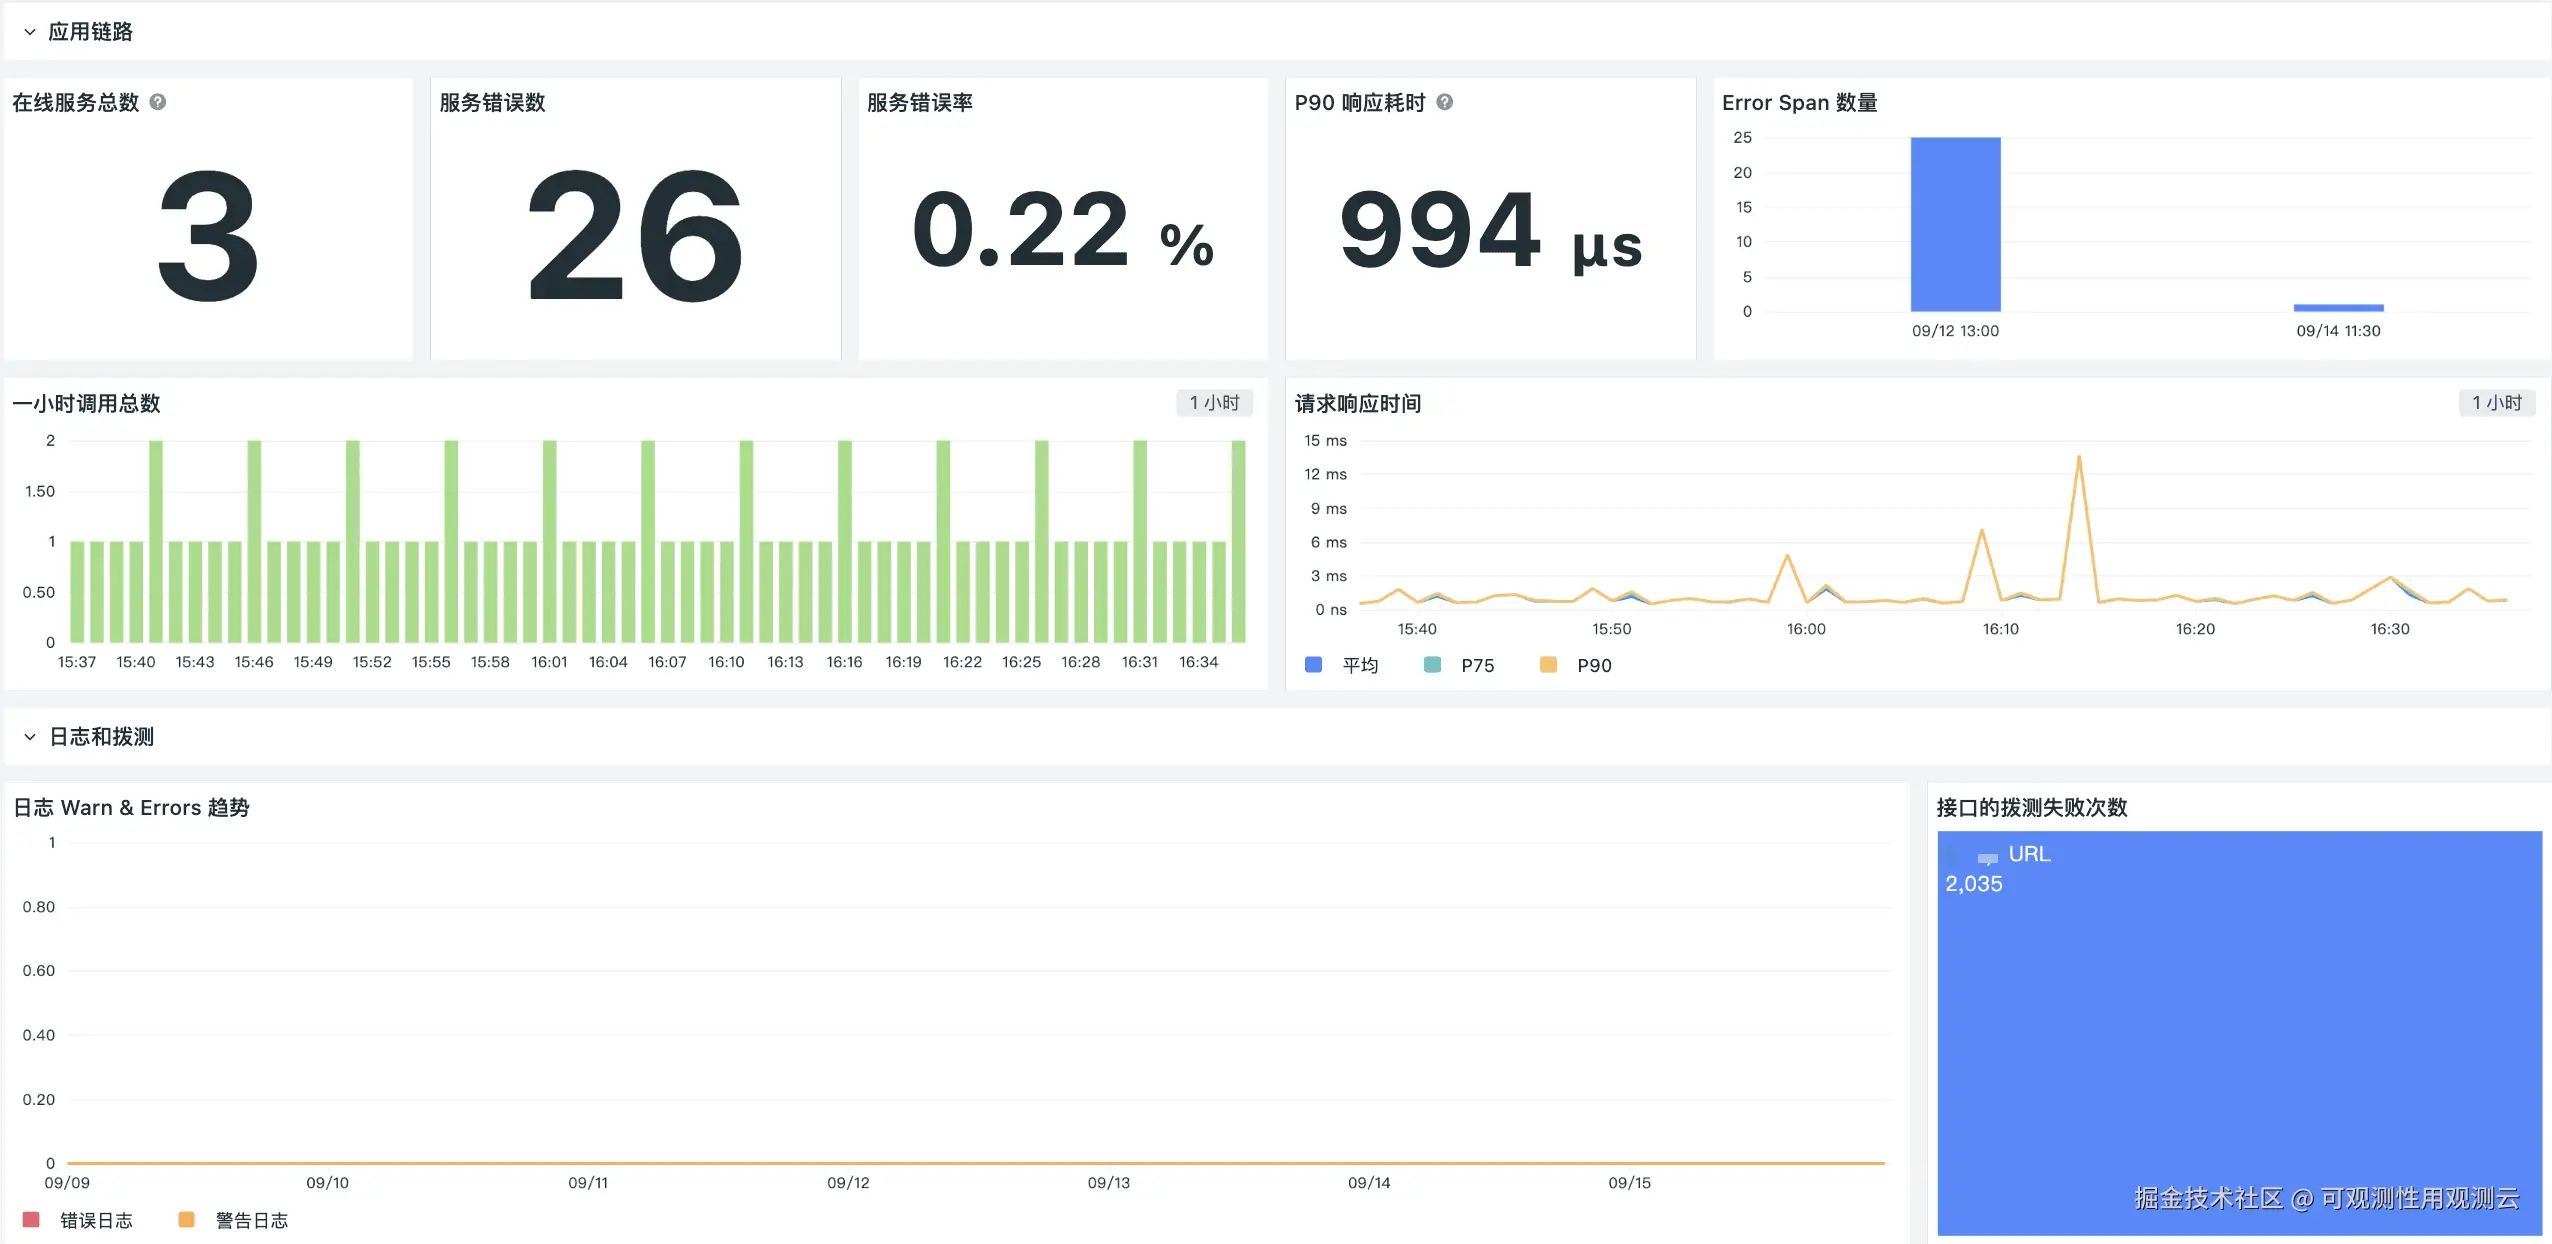Click the 15 ms peak on response chart
This screenshot has height=1244, width=2552.
click(2079, 457)
